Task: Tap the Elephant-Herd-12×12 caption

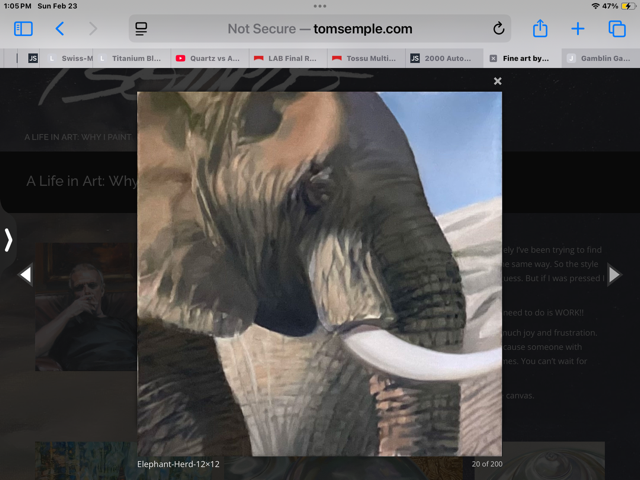Action: [178, 464]
